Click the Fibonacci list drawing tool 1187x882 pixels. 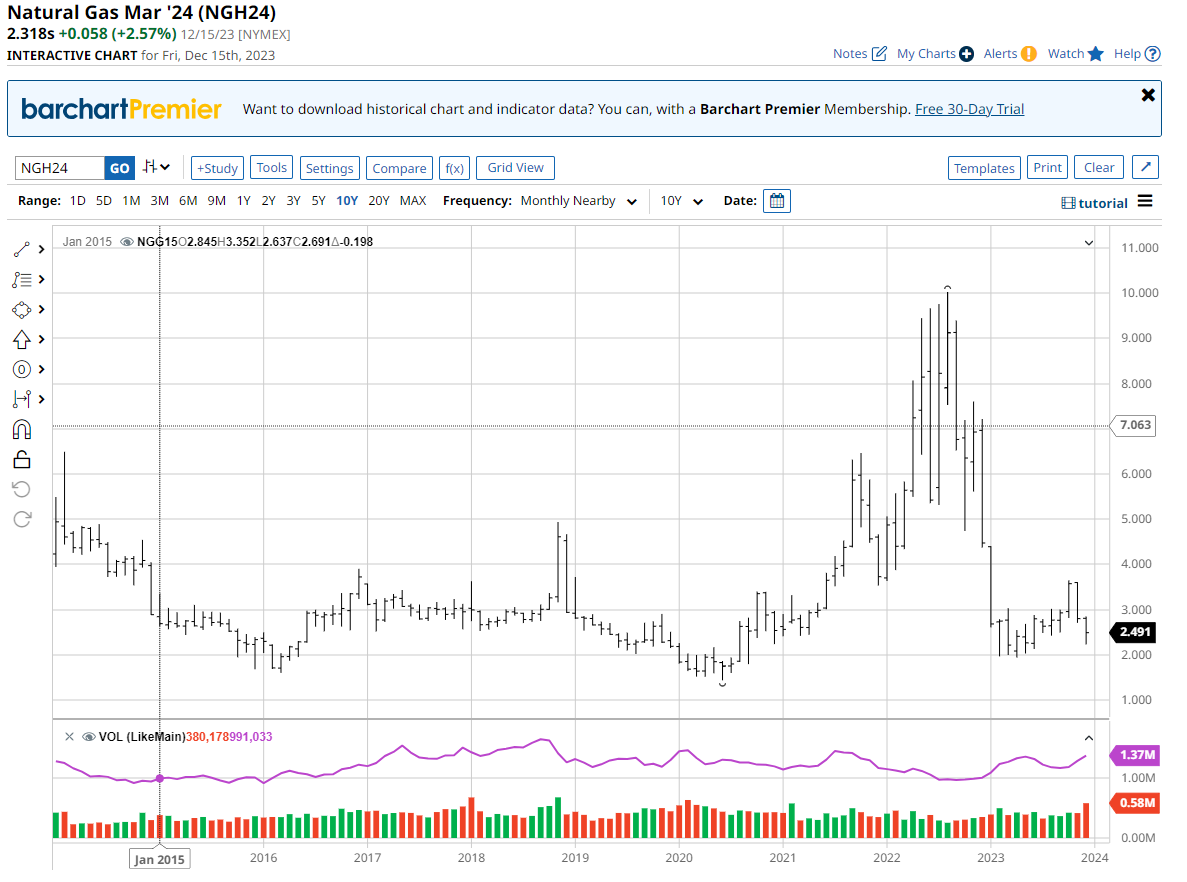22,279
